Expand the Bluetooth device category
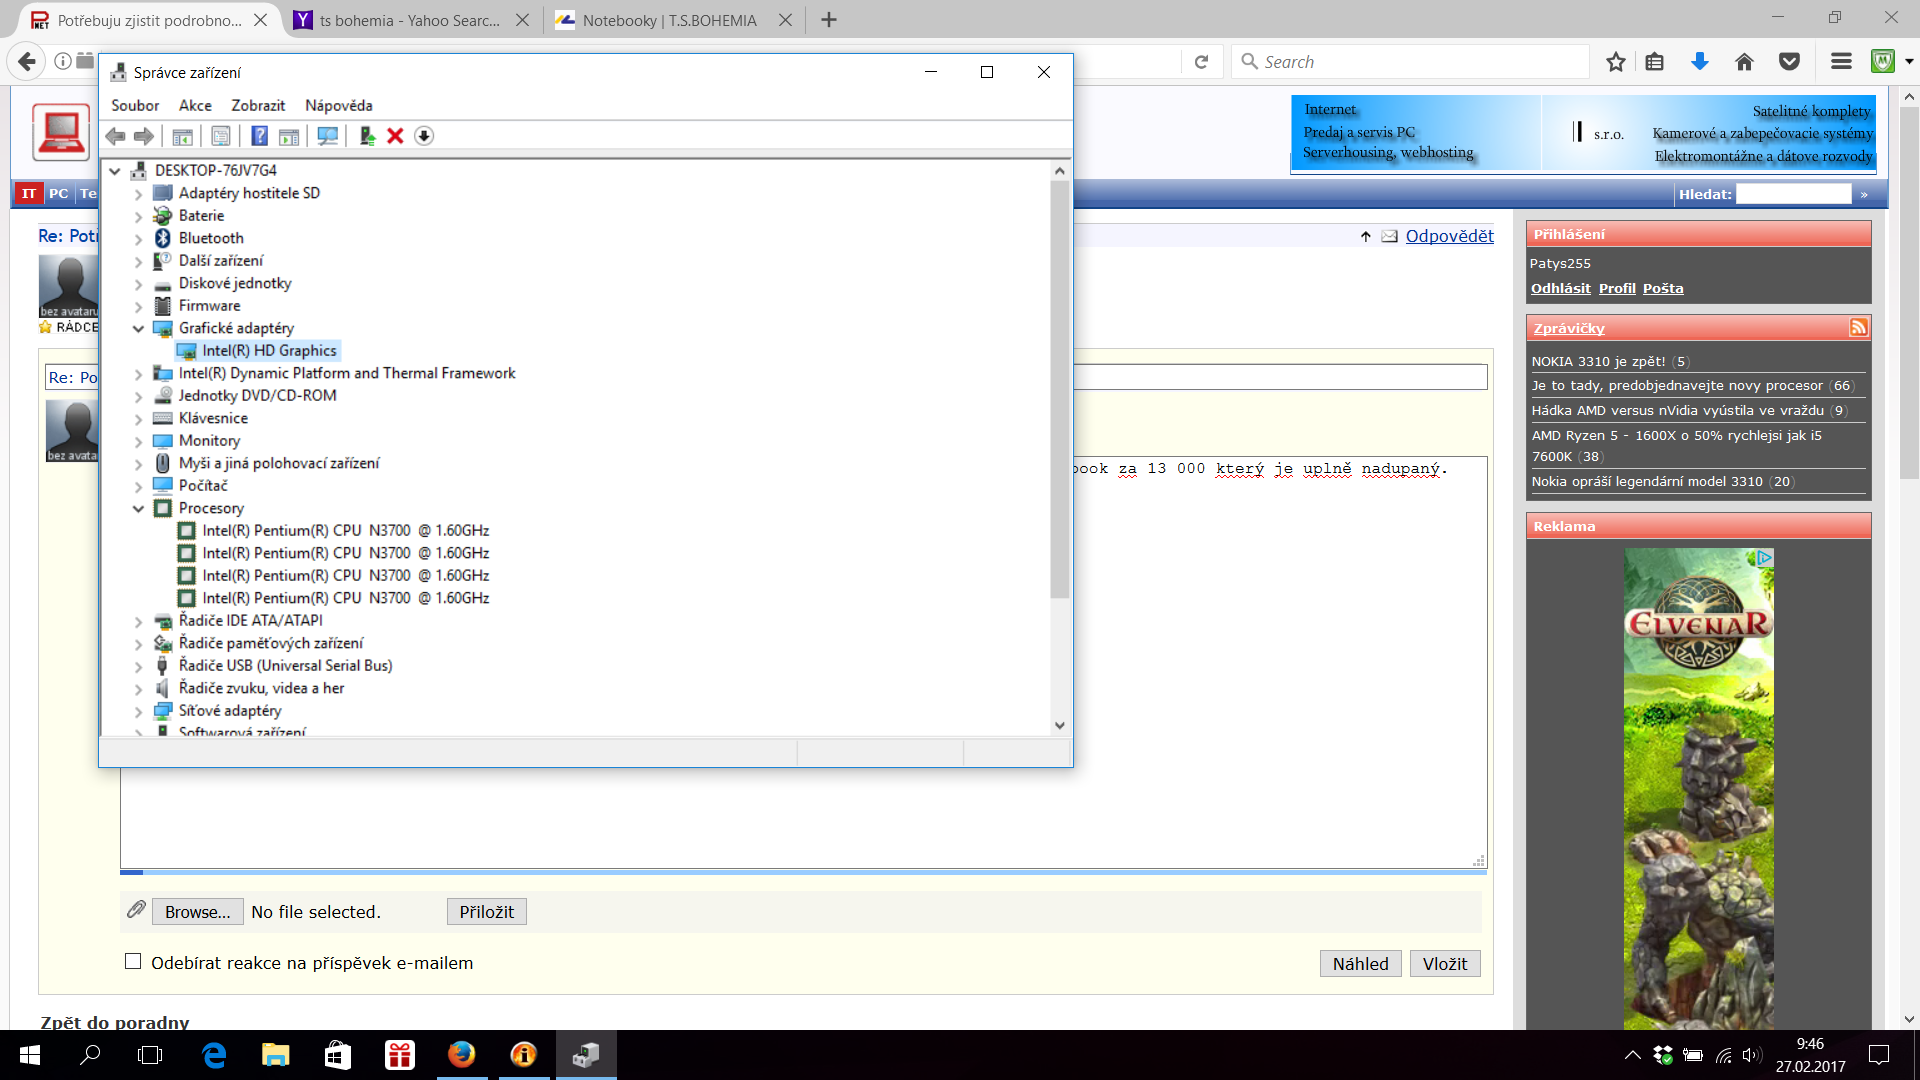The image size is (1920, 1080). (139, 239)
